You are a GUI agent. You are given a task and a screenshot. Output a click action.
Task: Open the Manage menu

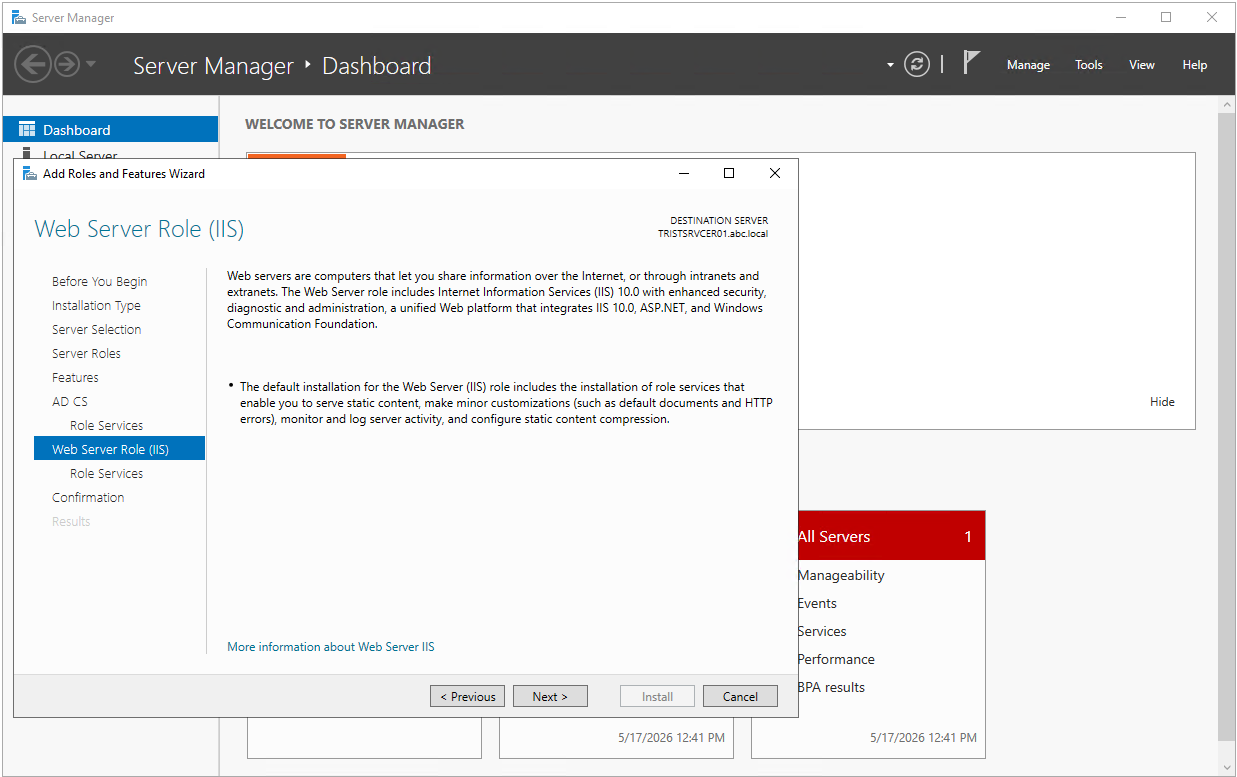click(1028, 65)
